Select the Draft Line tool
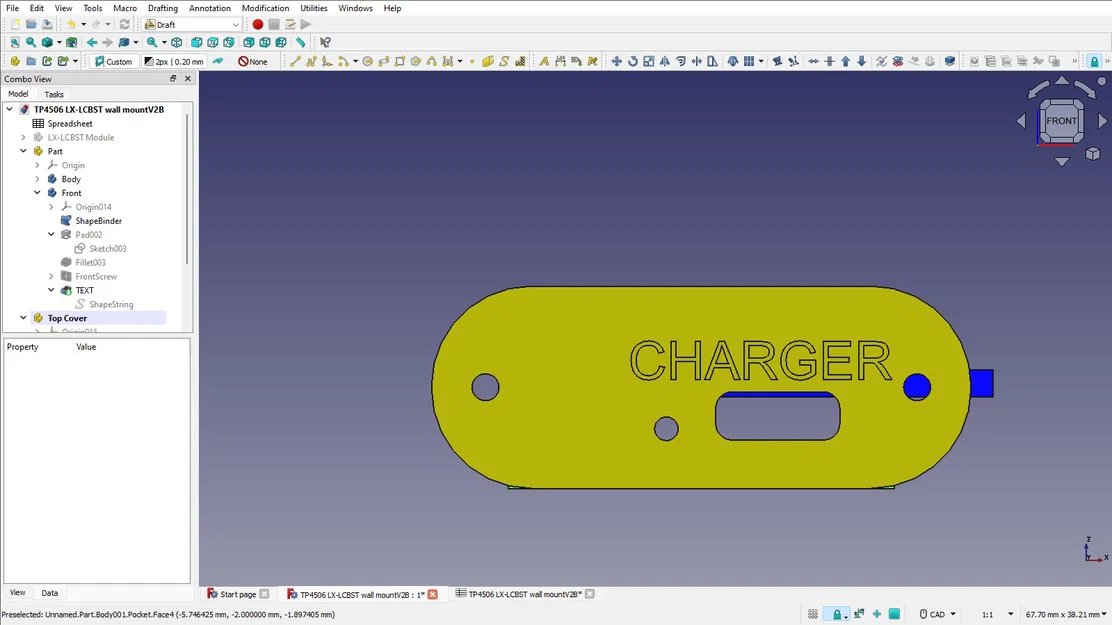 295,61
